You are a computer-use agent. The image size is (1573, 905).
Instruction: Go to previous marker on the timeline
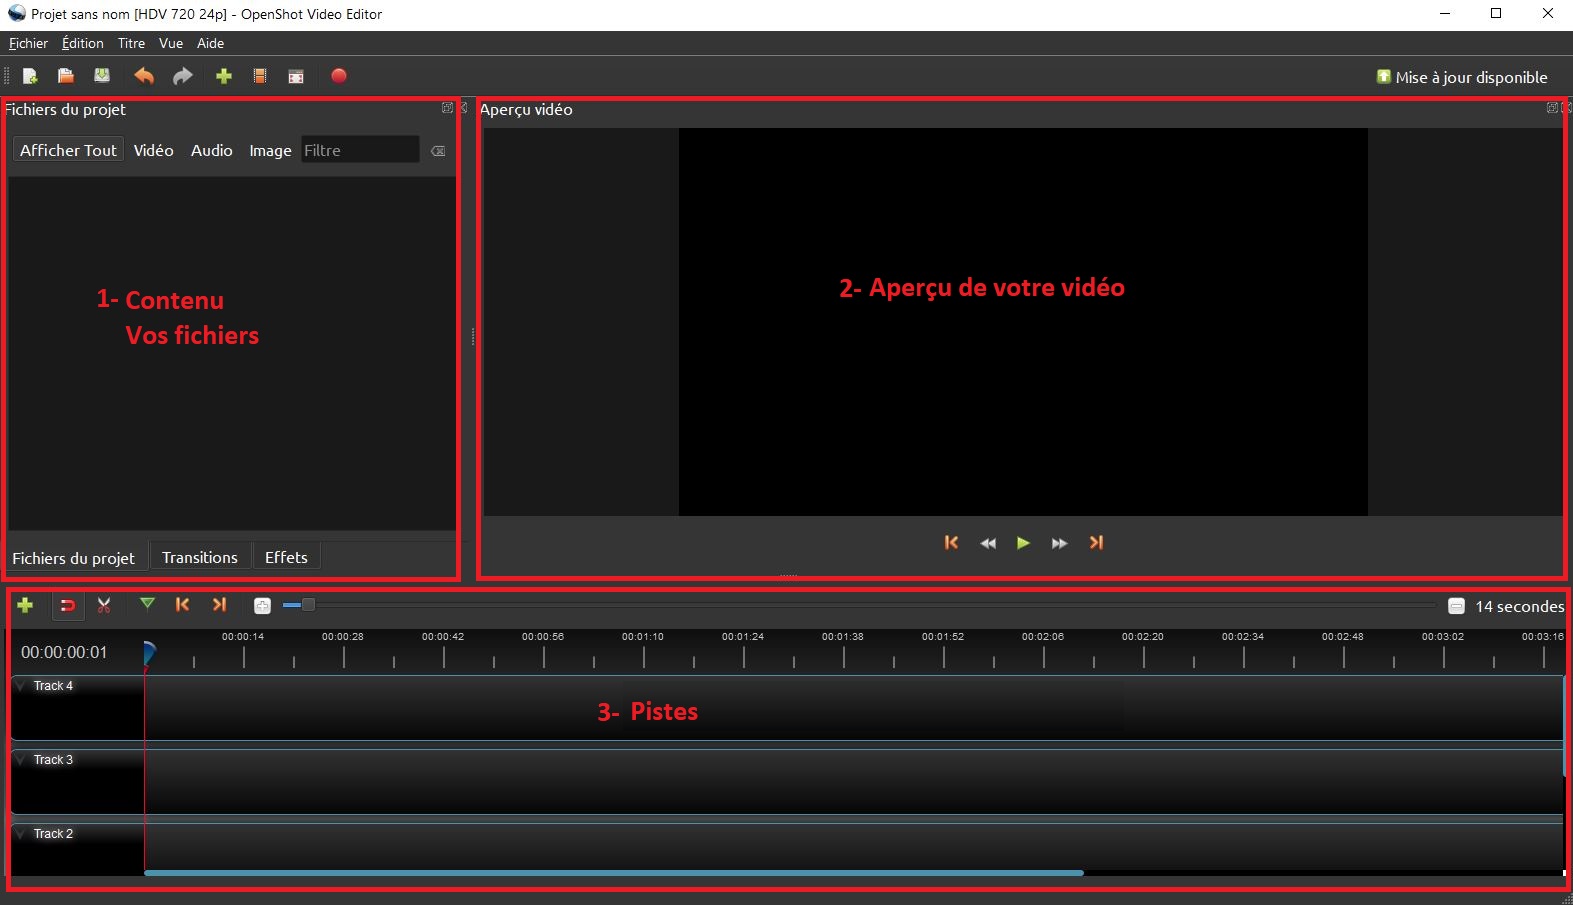click(x=182, y=604)
